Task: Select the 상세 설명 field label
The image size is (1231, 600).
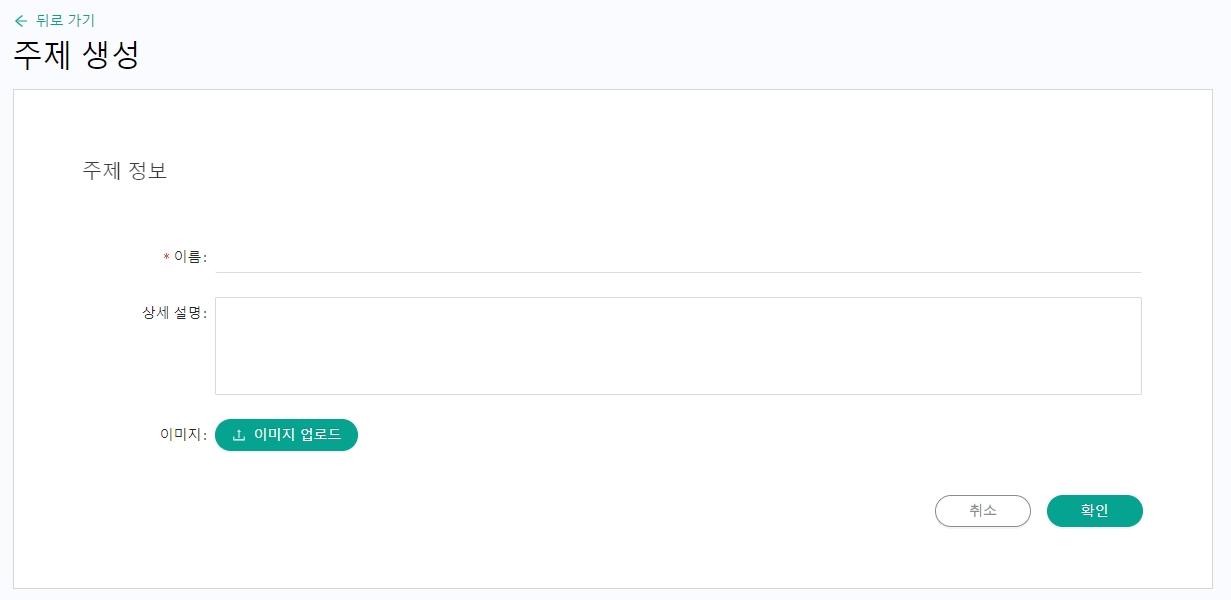Action: point(173,313)
